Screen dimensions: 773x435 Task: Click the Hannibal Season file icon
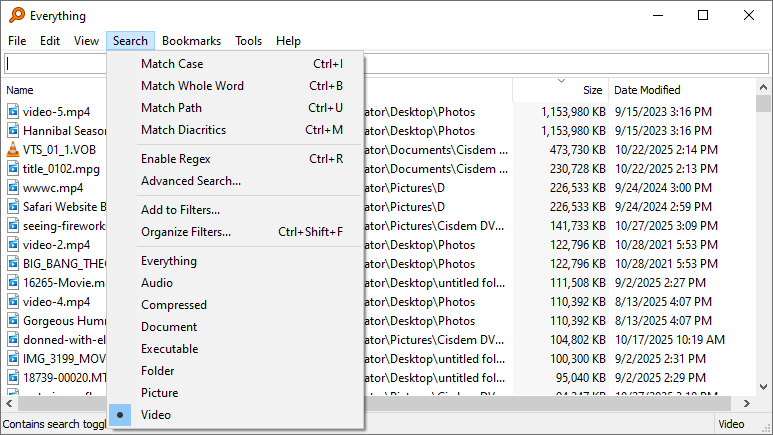13,131
